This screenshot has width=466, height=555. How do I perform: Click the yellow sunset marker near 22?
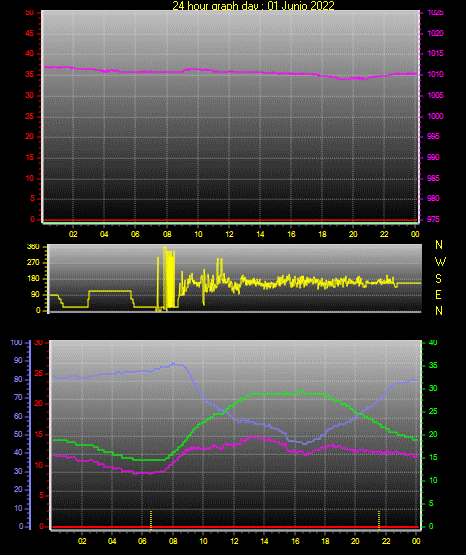pyautogui.click(x=379, y=520)
